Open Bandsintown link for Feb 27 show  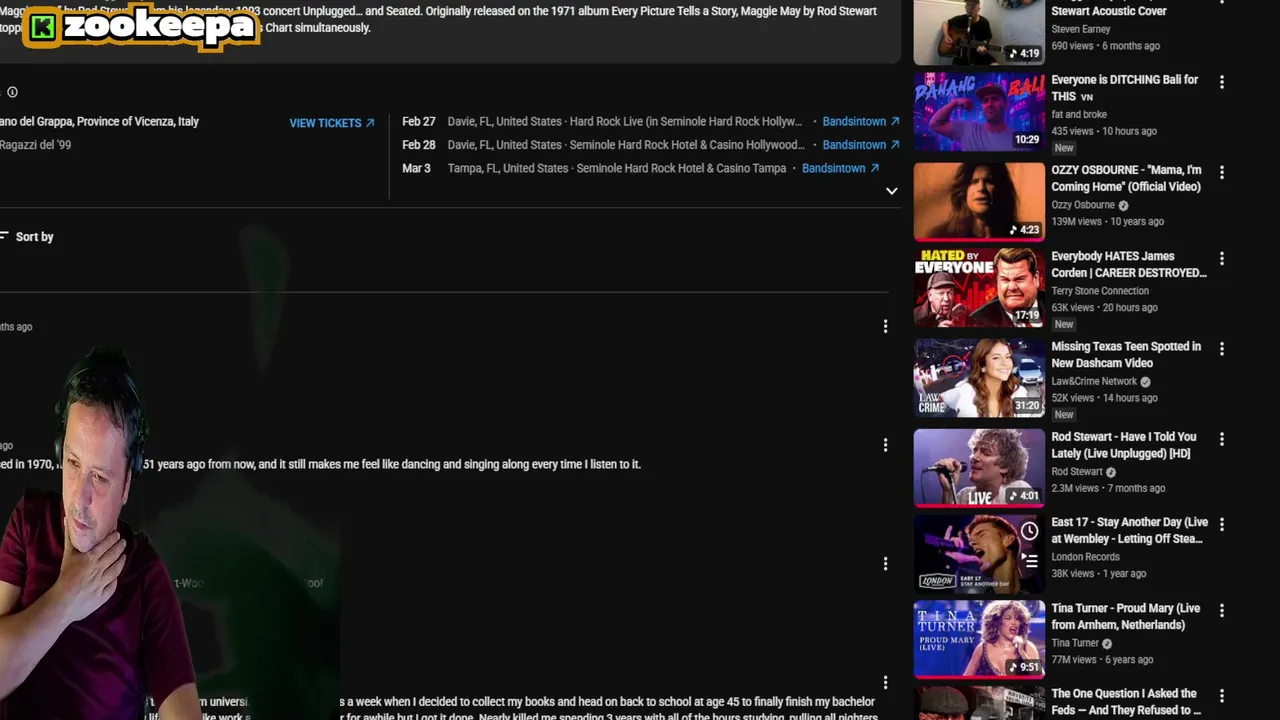(x=861, y=121)
